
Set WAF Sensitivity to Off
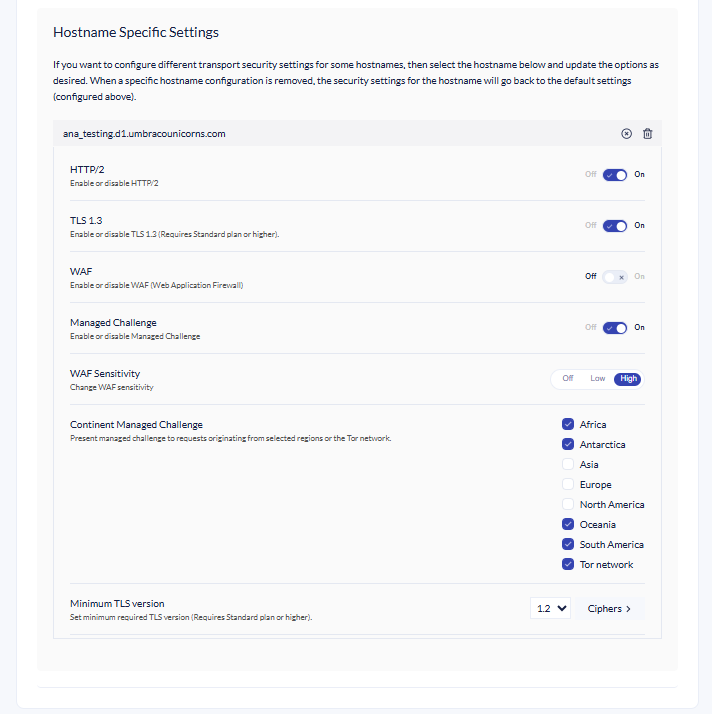click(x=567, y=379)
